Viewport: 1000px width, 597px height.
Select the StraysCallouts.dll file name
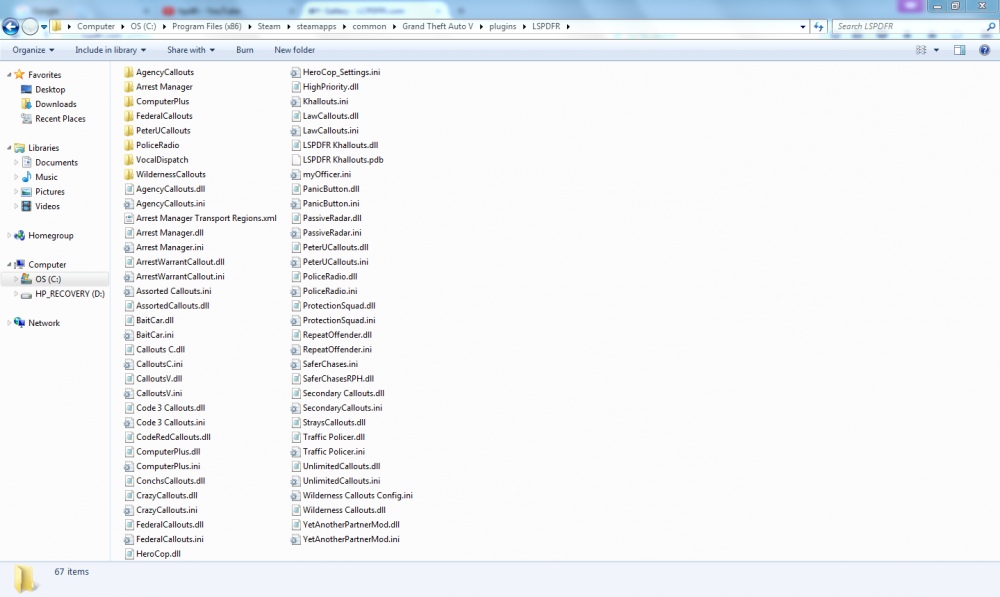(334, 422)
